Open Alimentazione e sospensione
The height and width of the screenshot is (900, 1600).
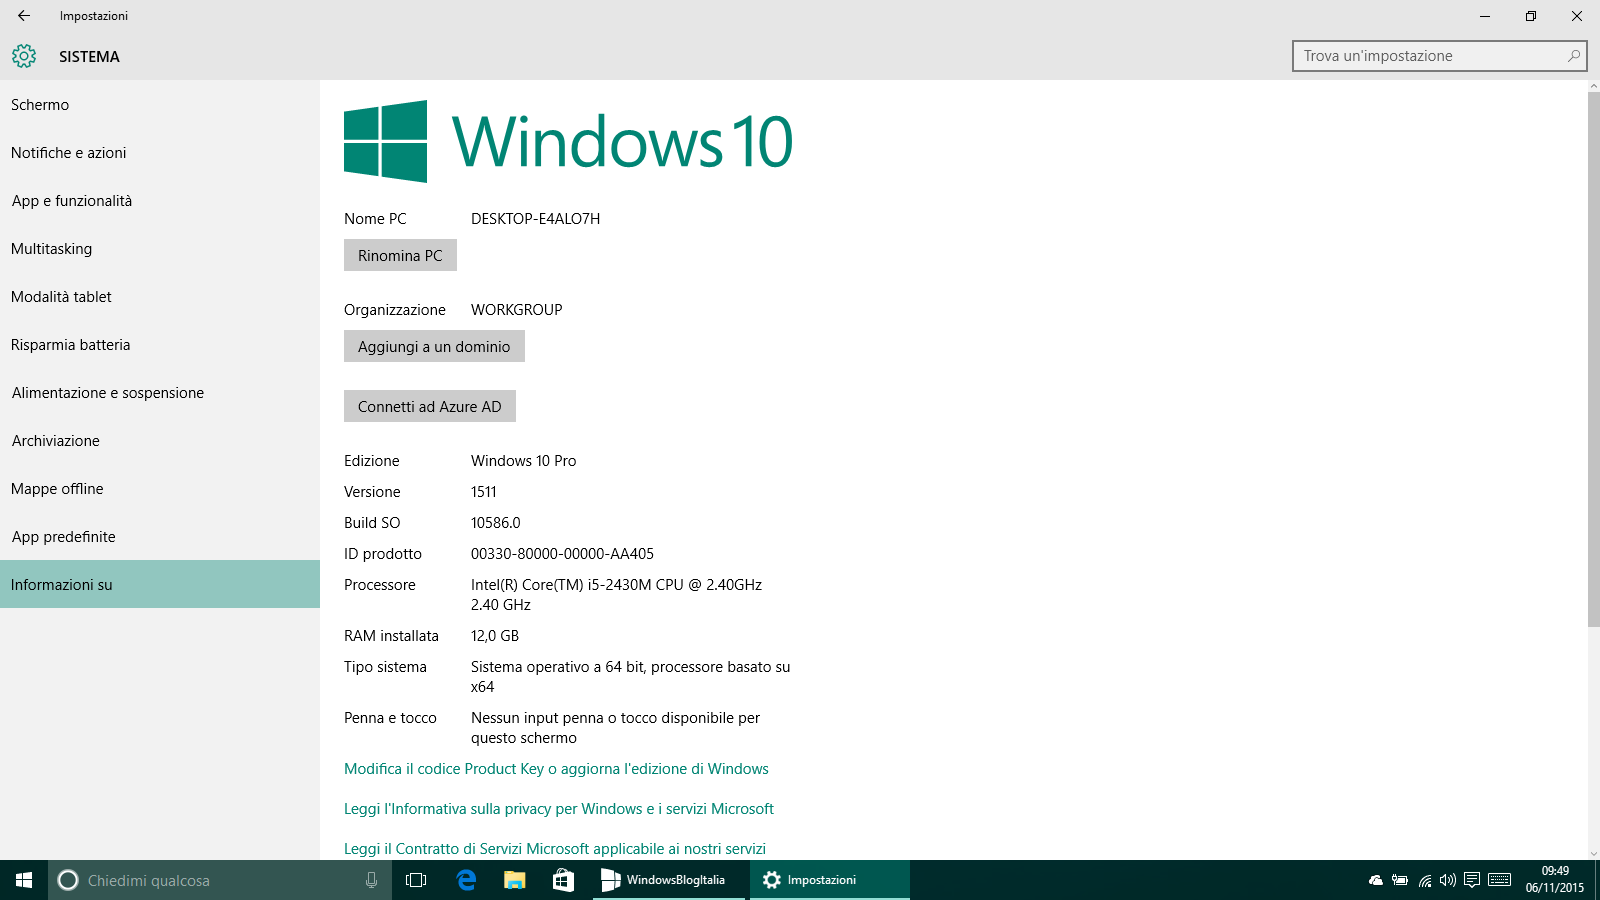160,393
